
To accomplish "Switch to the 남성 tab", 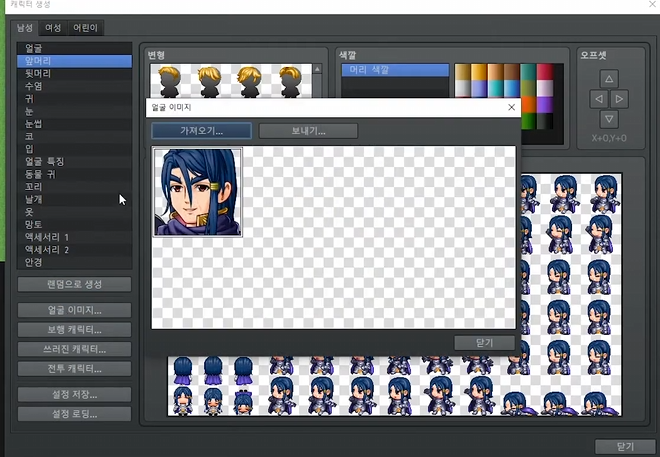I will (25, 28).
